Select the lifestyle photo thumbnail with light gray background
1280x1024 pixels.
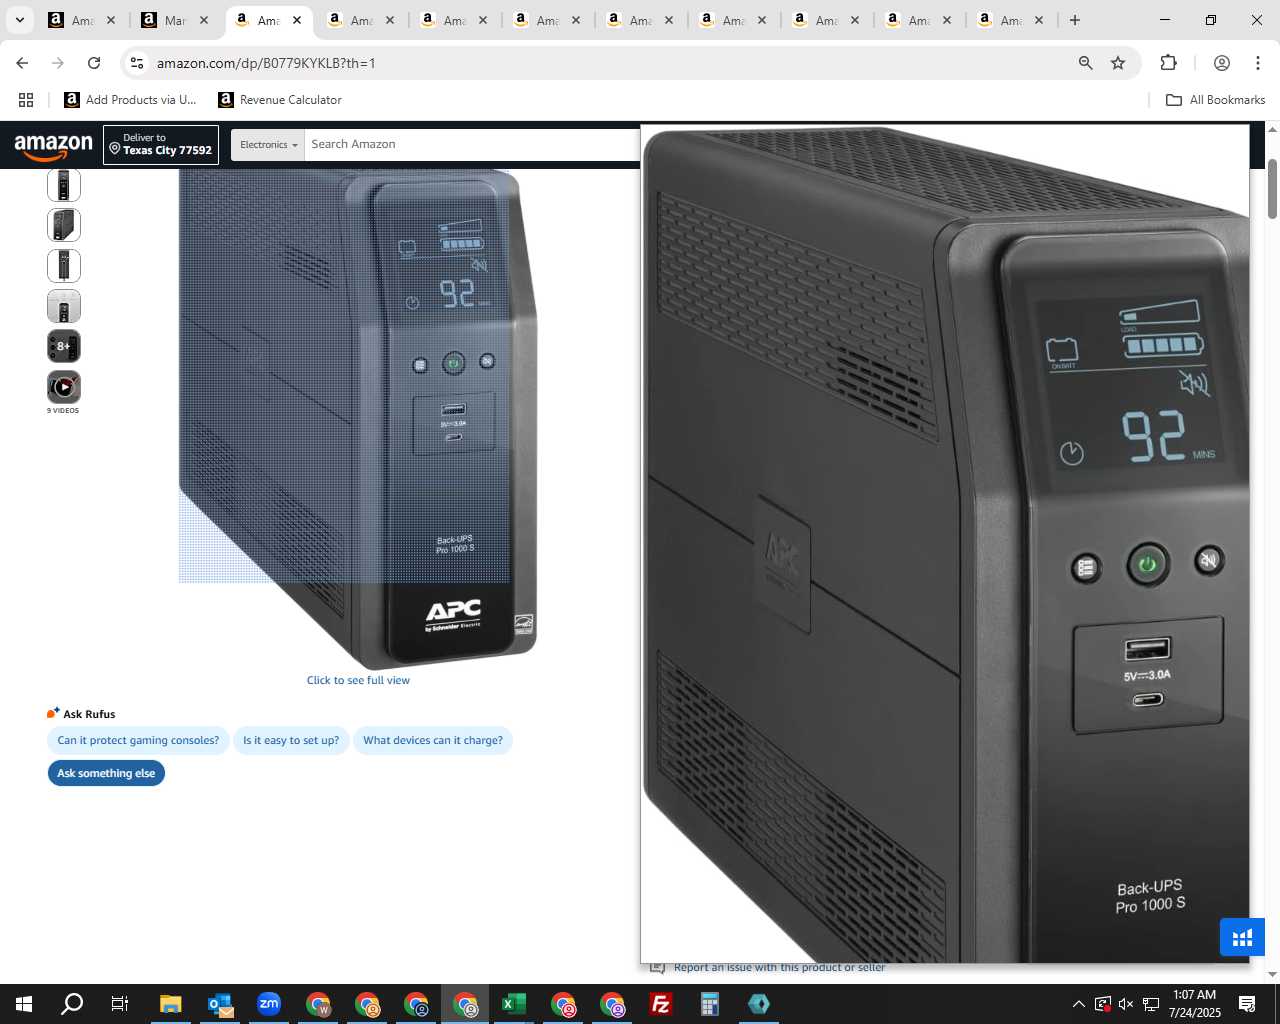point(64,306)
